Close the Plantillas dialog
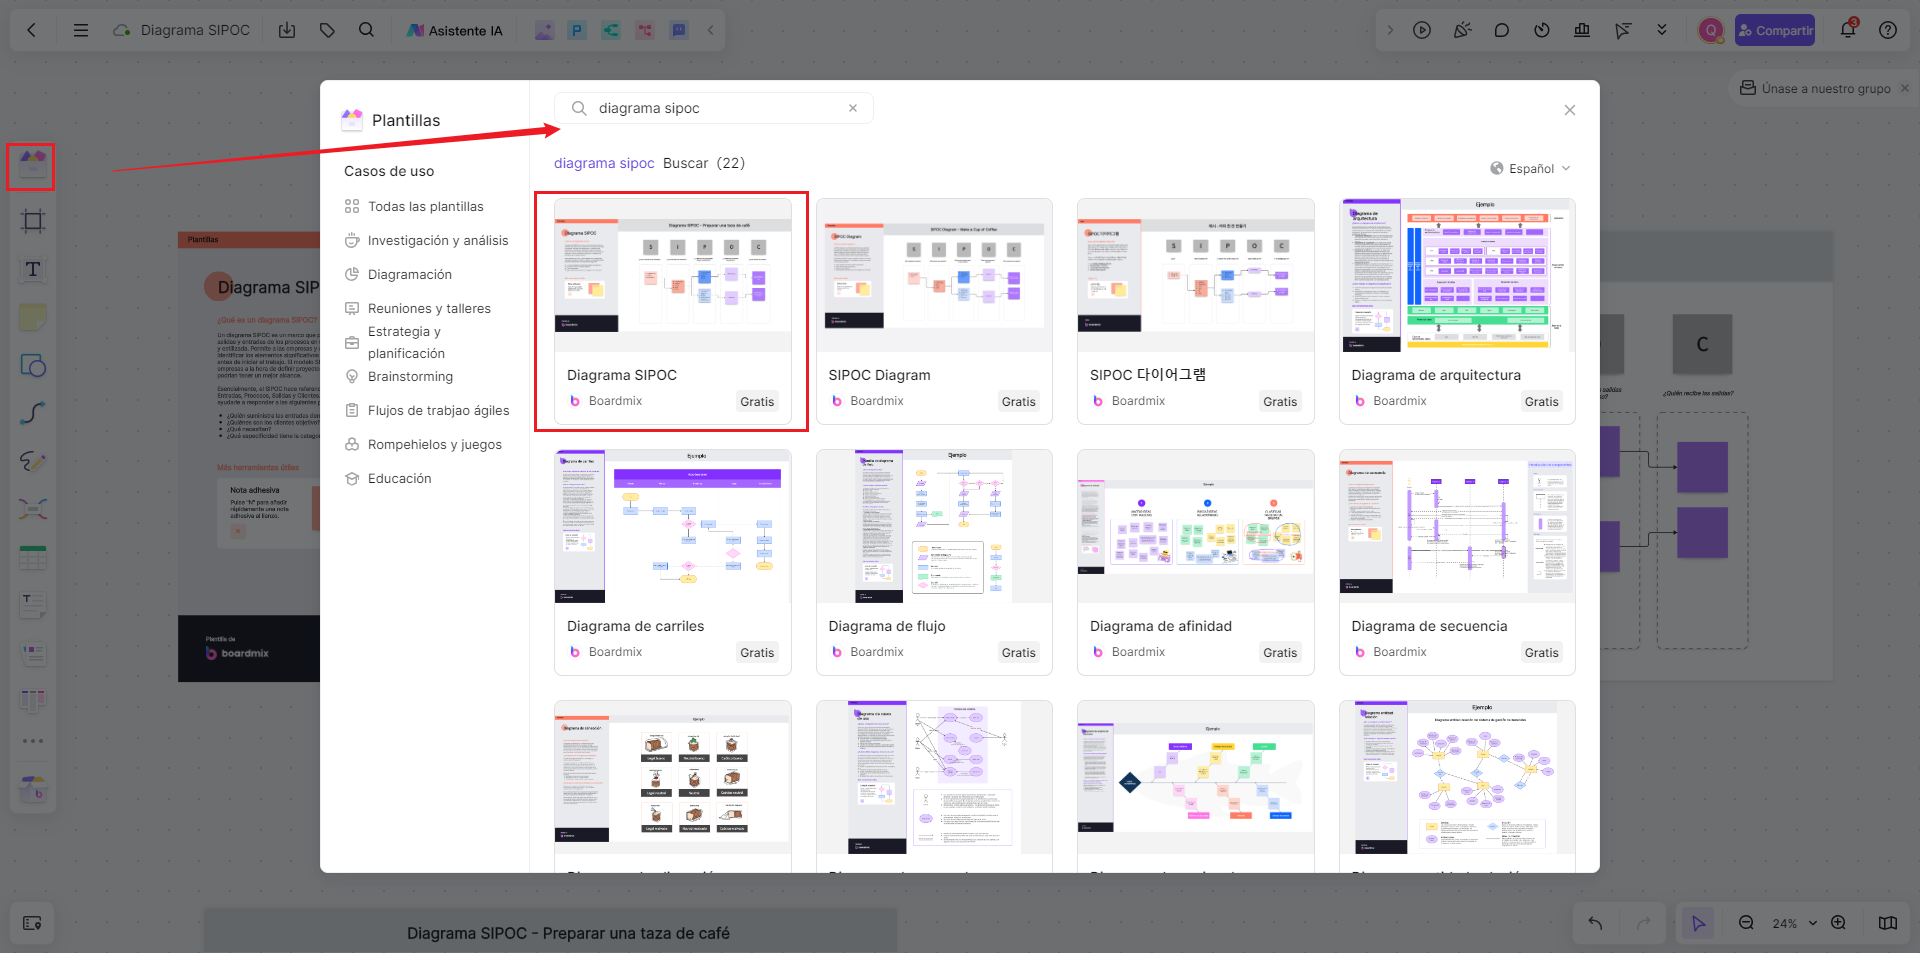The width and height of the screenshot is (1920, 953). click(1570, 110)
